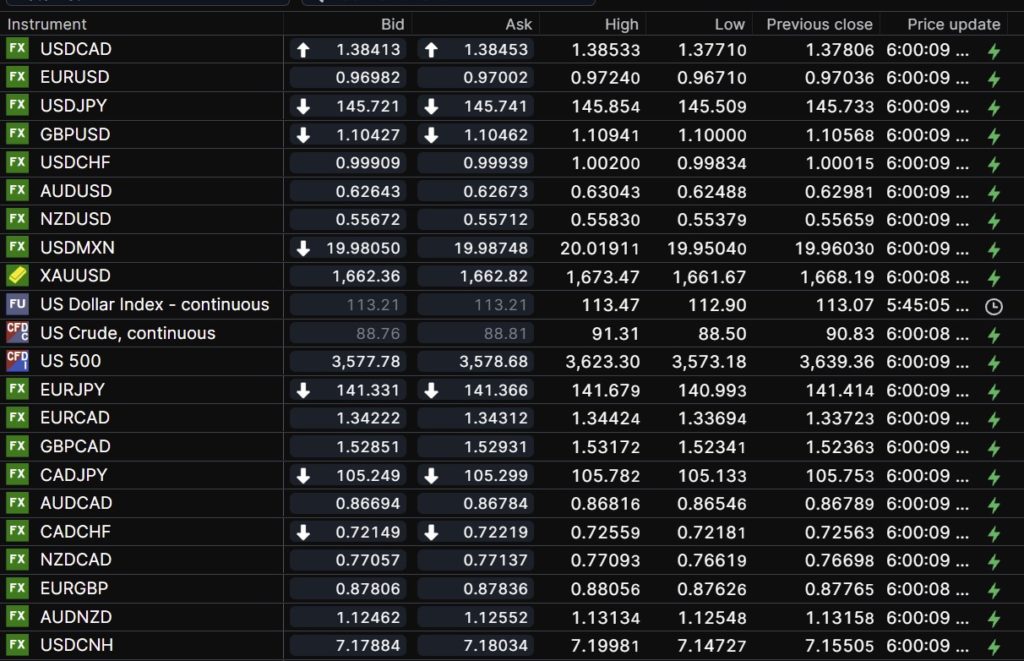The image size is (1024, 661).
Task: Select the FU icon for US Dollar Index
Action: (17, 305)
